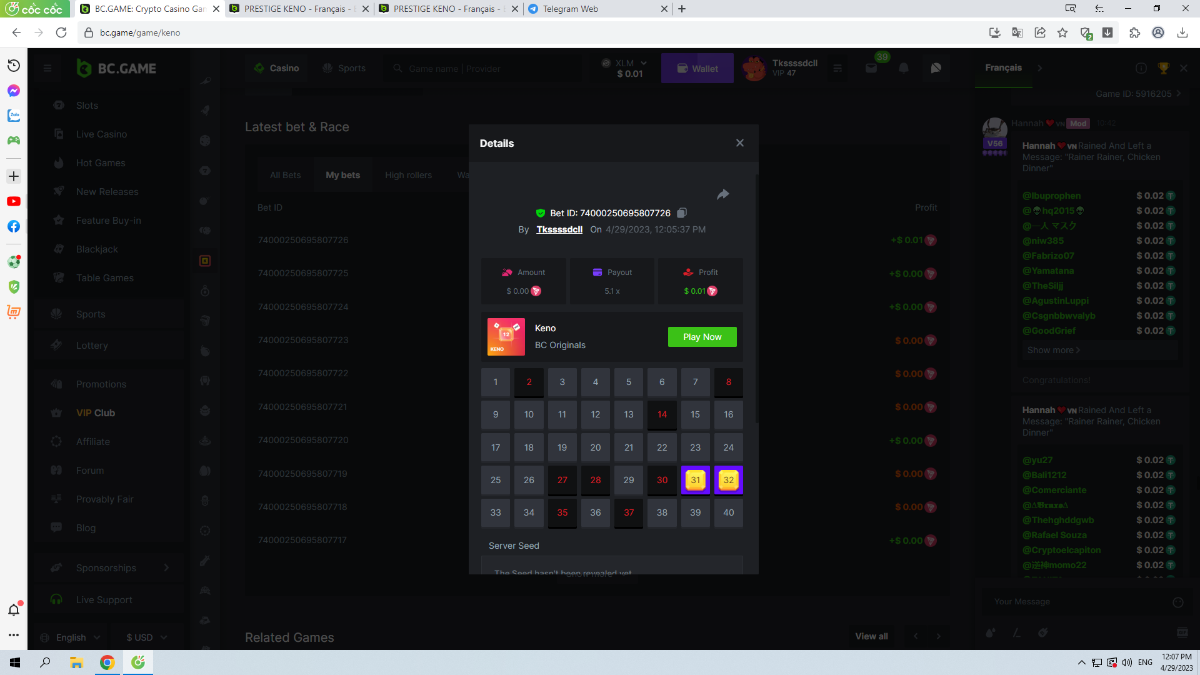Click the notification bell in header

point(904,68)
